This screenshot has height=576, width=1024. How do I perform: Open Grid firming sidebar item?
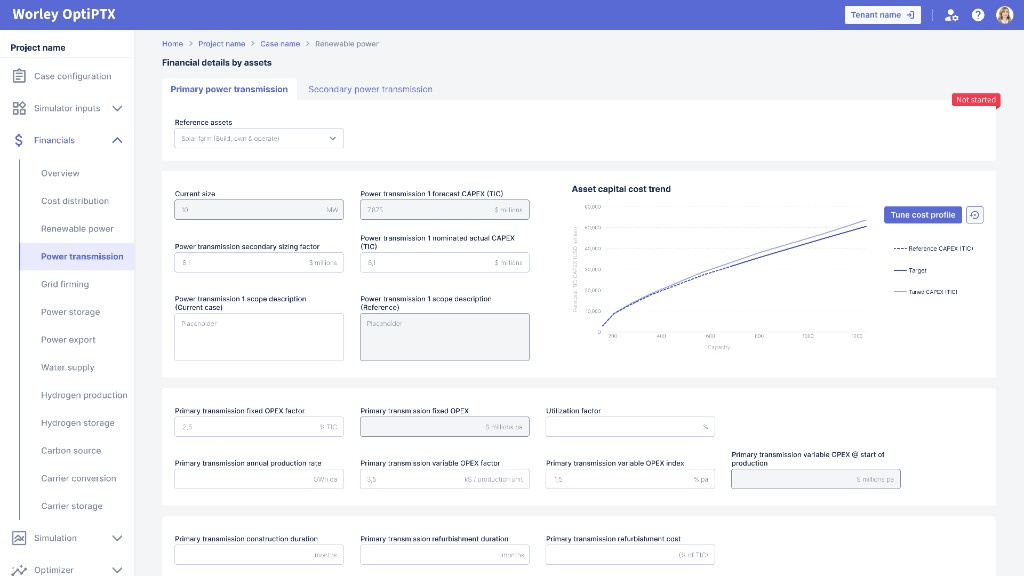tap(65, 284)
